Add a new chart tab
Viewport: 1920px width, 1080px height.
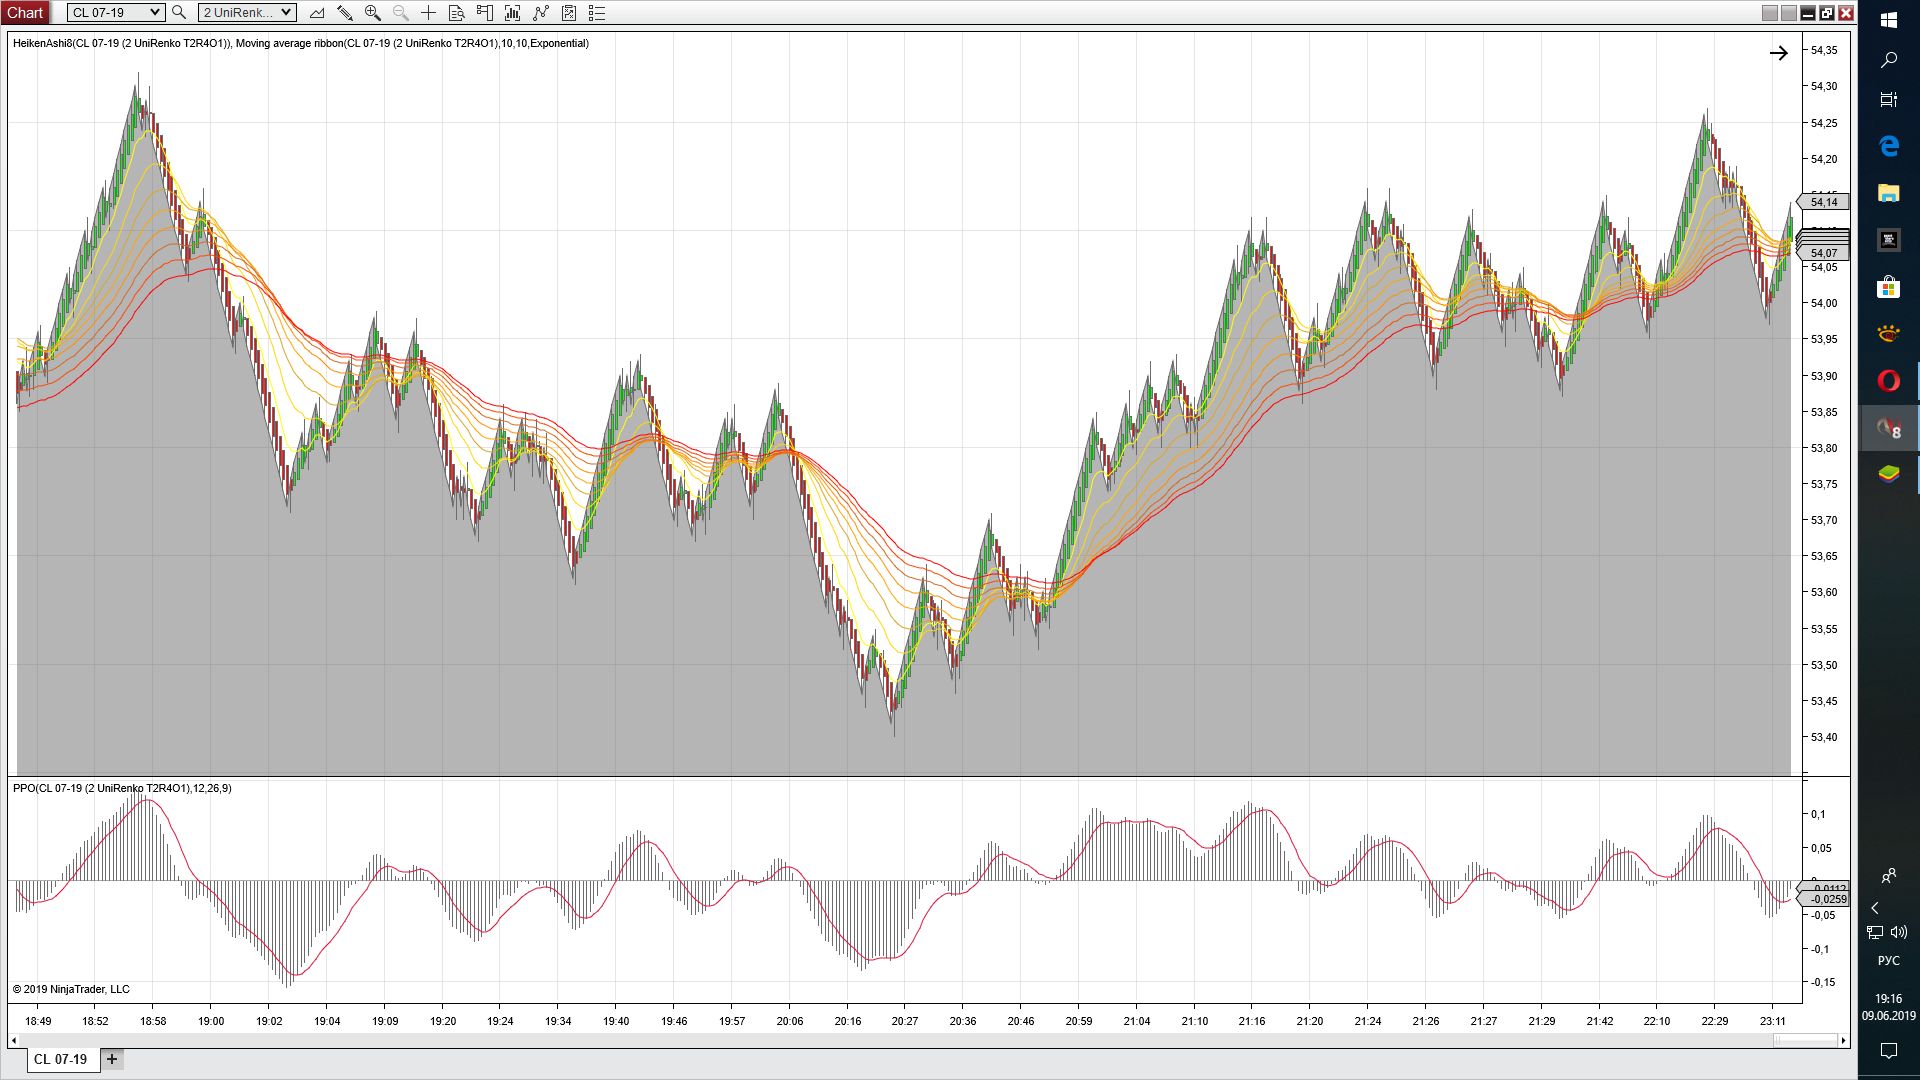tap(112, 1059)
